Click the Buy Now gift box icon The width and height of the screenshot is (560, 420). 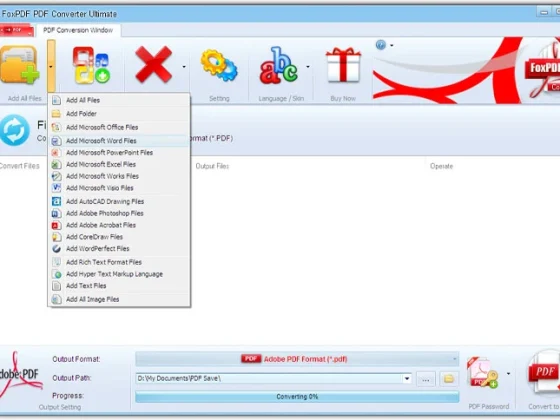tap(343, 65)
